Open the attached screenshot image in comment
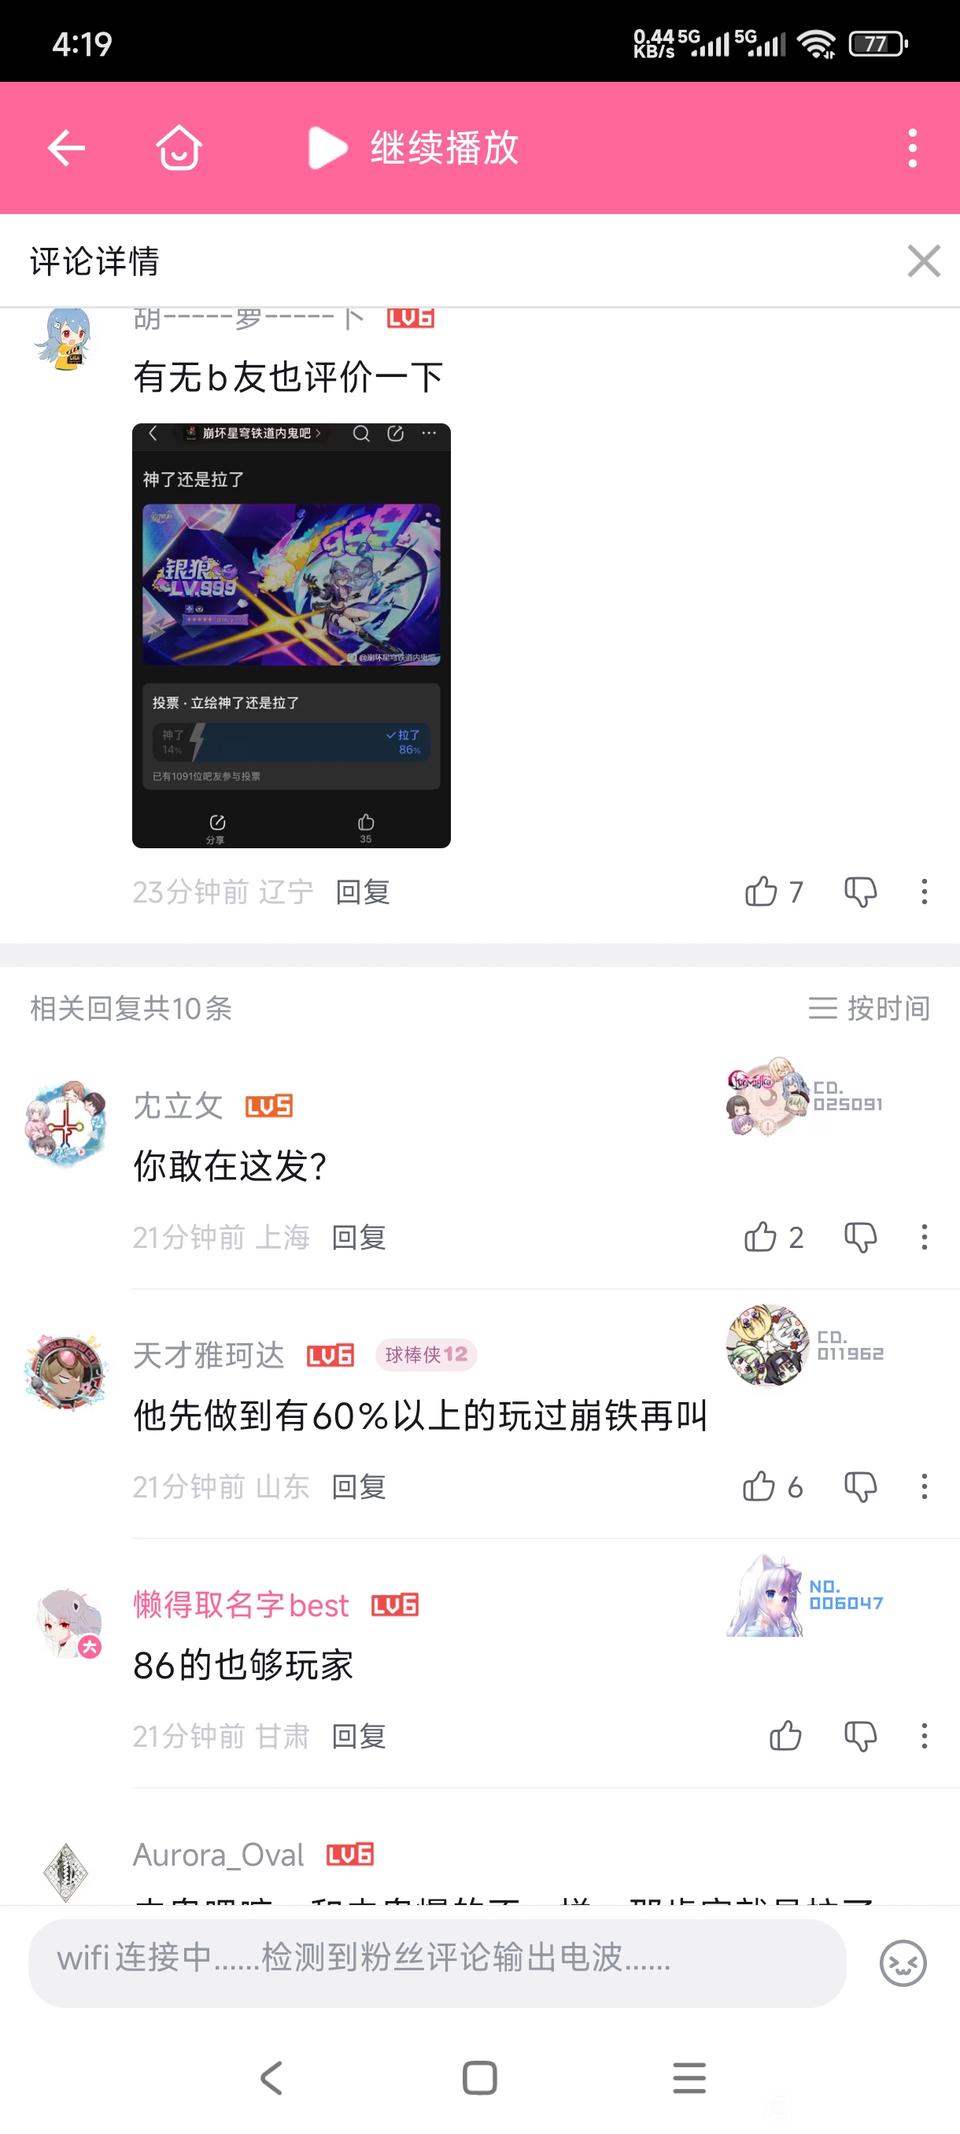 click(291, 636)
